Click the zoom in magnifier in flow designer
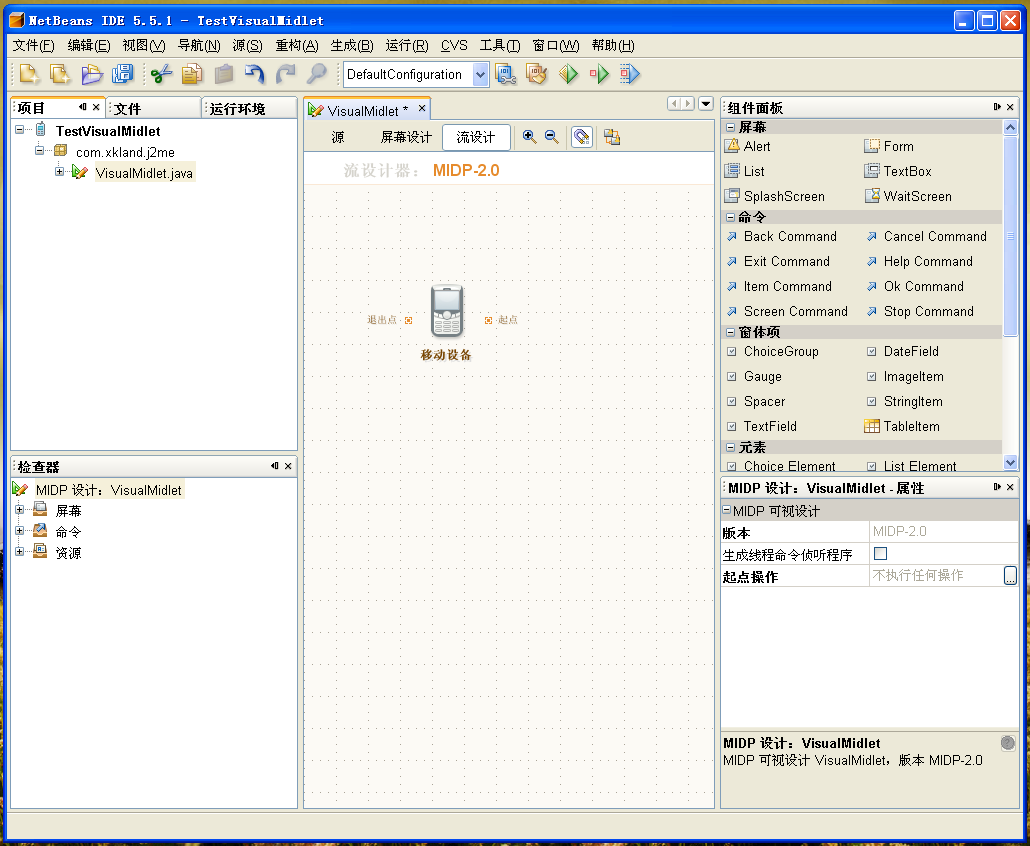 [x=529, y=137]
